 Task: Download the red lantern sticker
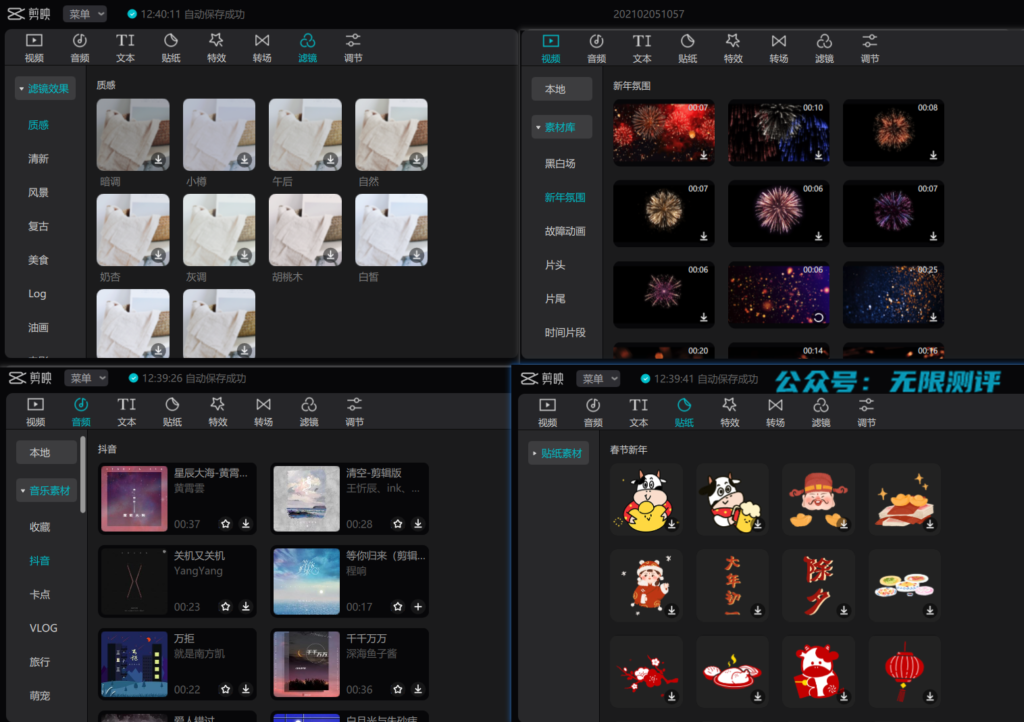(x=929, y=696)
